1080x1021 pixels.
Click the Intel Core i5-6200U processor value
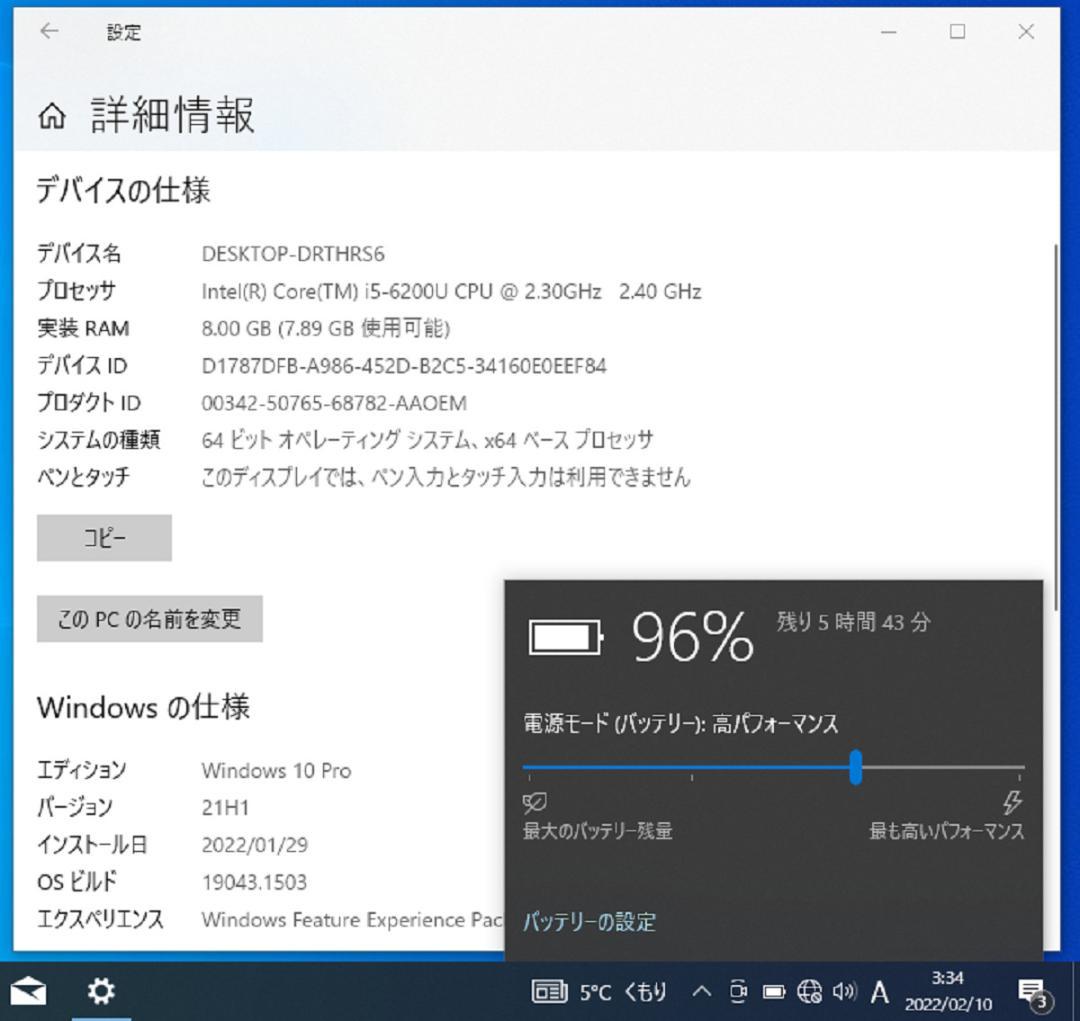tap(451, 291)
